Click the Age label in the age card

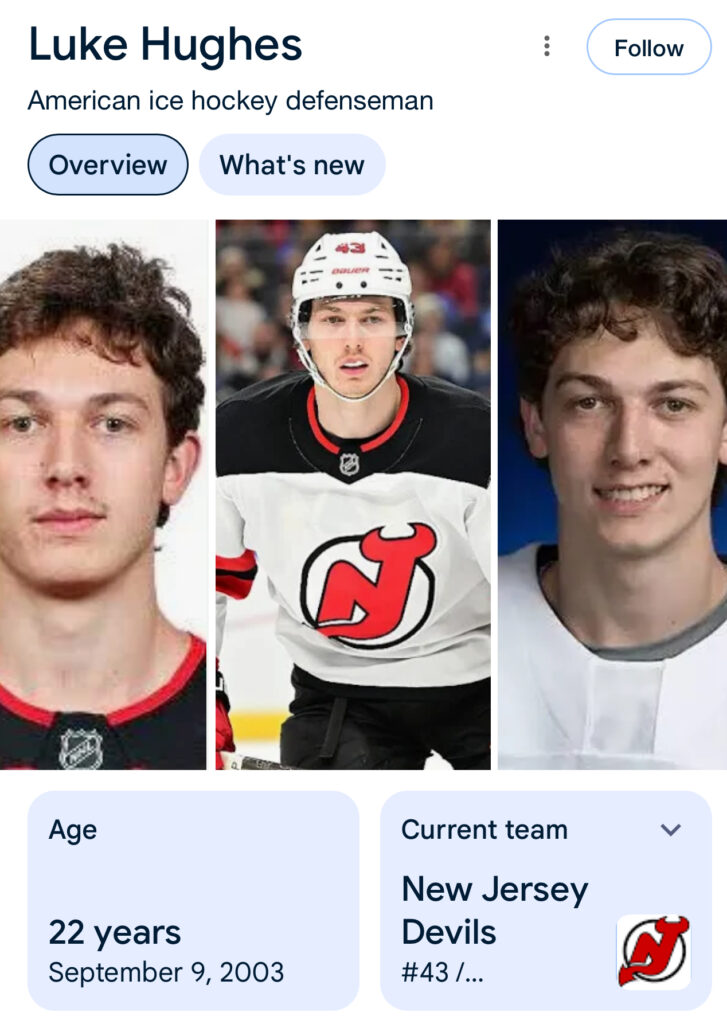pos(73,831)
